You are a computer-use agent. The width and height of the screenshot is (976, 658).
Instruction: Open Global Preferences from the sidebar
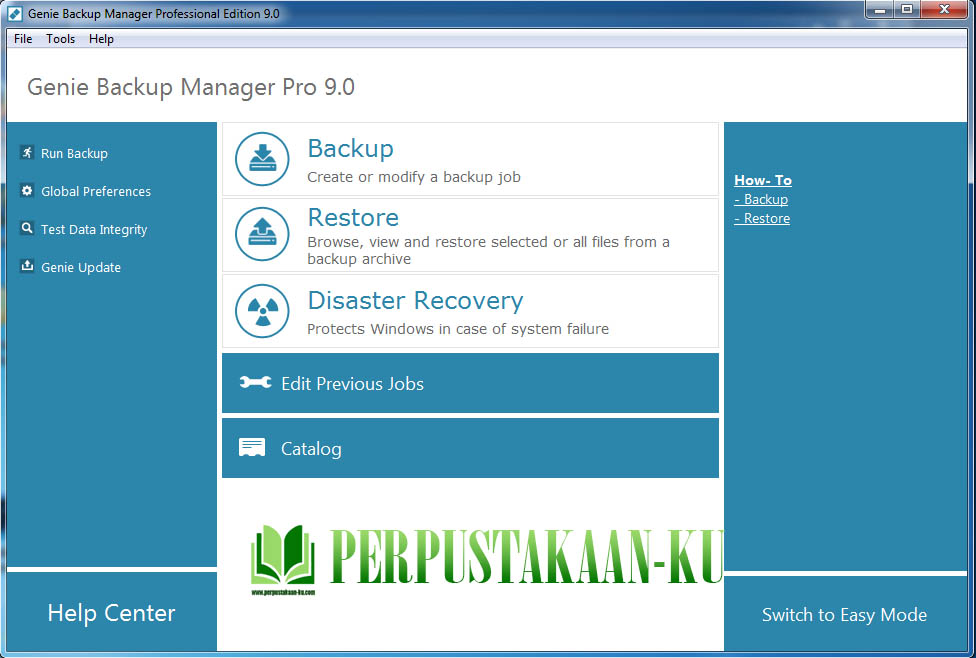(96, 192)
